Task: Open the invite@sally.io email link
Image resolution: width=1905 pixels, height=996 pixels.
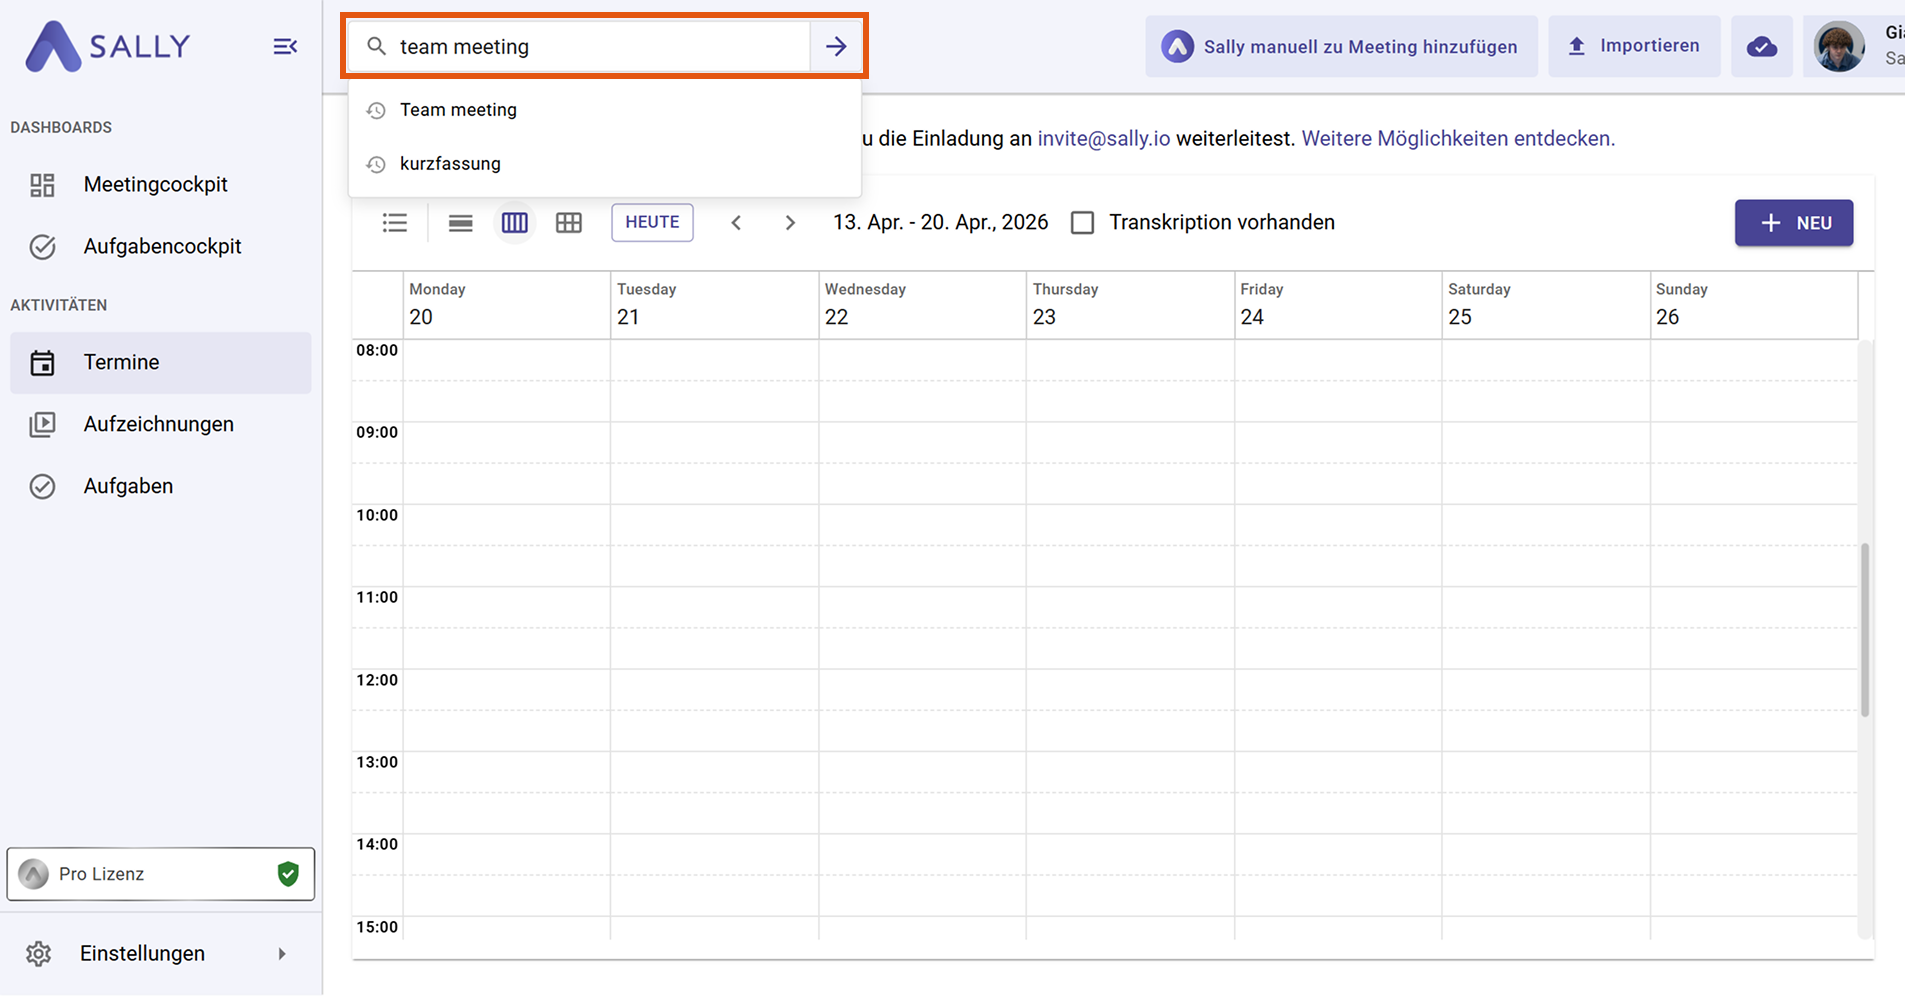Action: click(x=1103, y=139)
